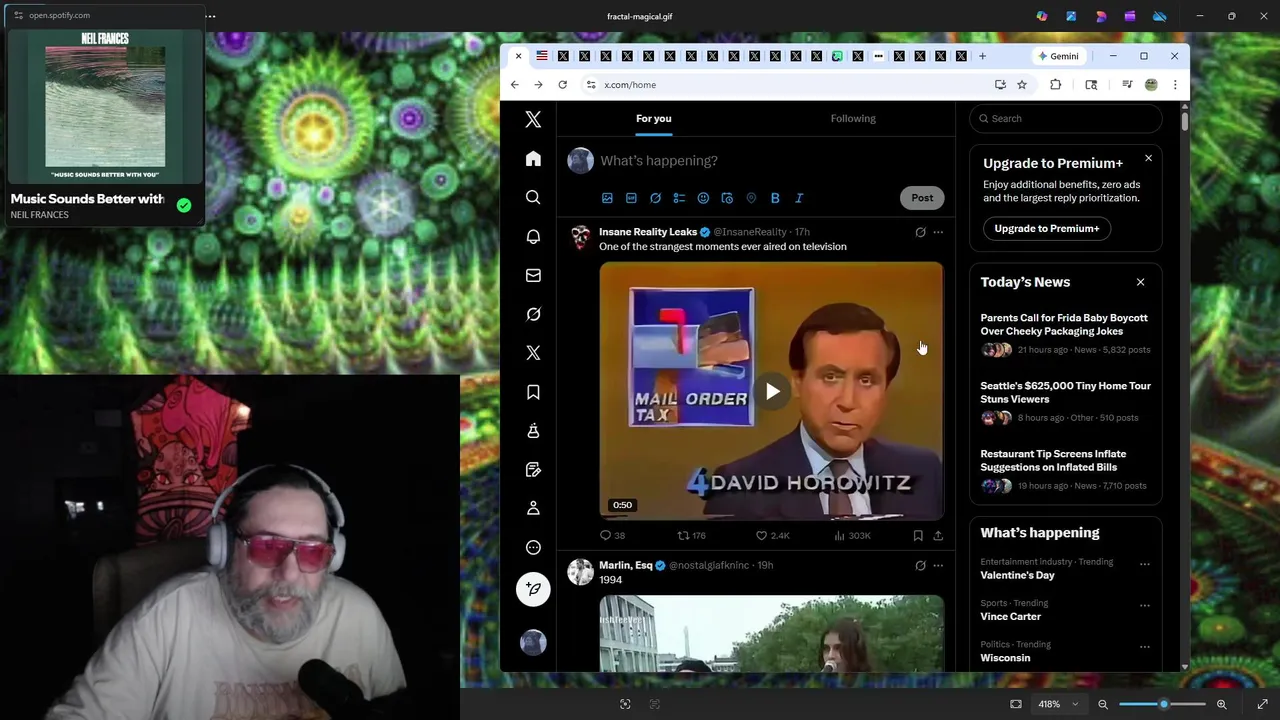The height and width of the screenshot is (720, 1280).
Task: Open more options for Vince Carter trend
Action: pos(1145,605)
